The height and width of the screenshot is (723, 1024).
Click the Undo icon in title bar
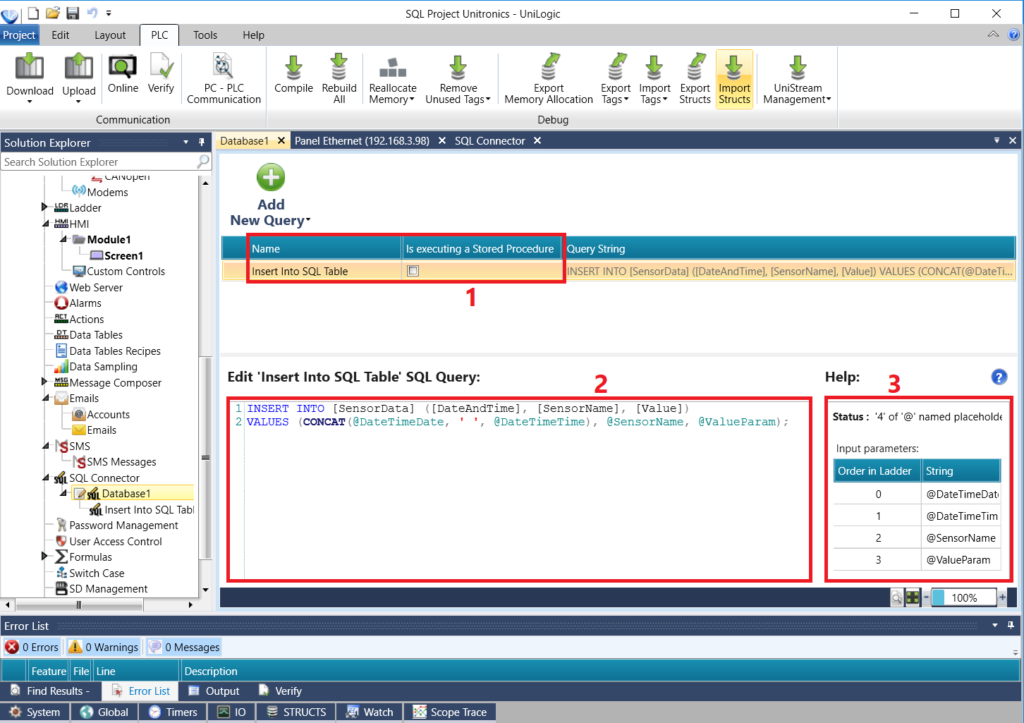92,12
